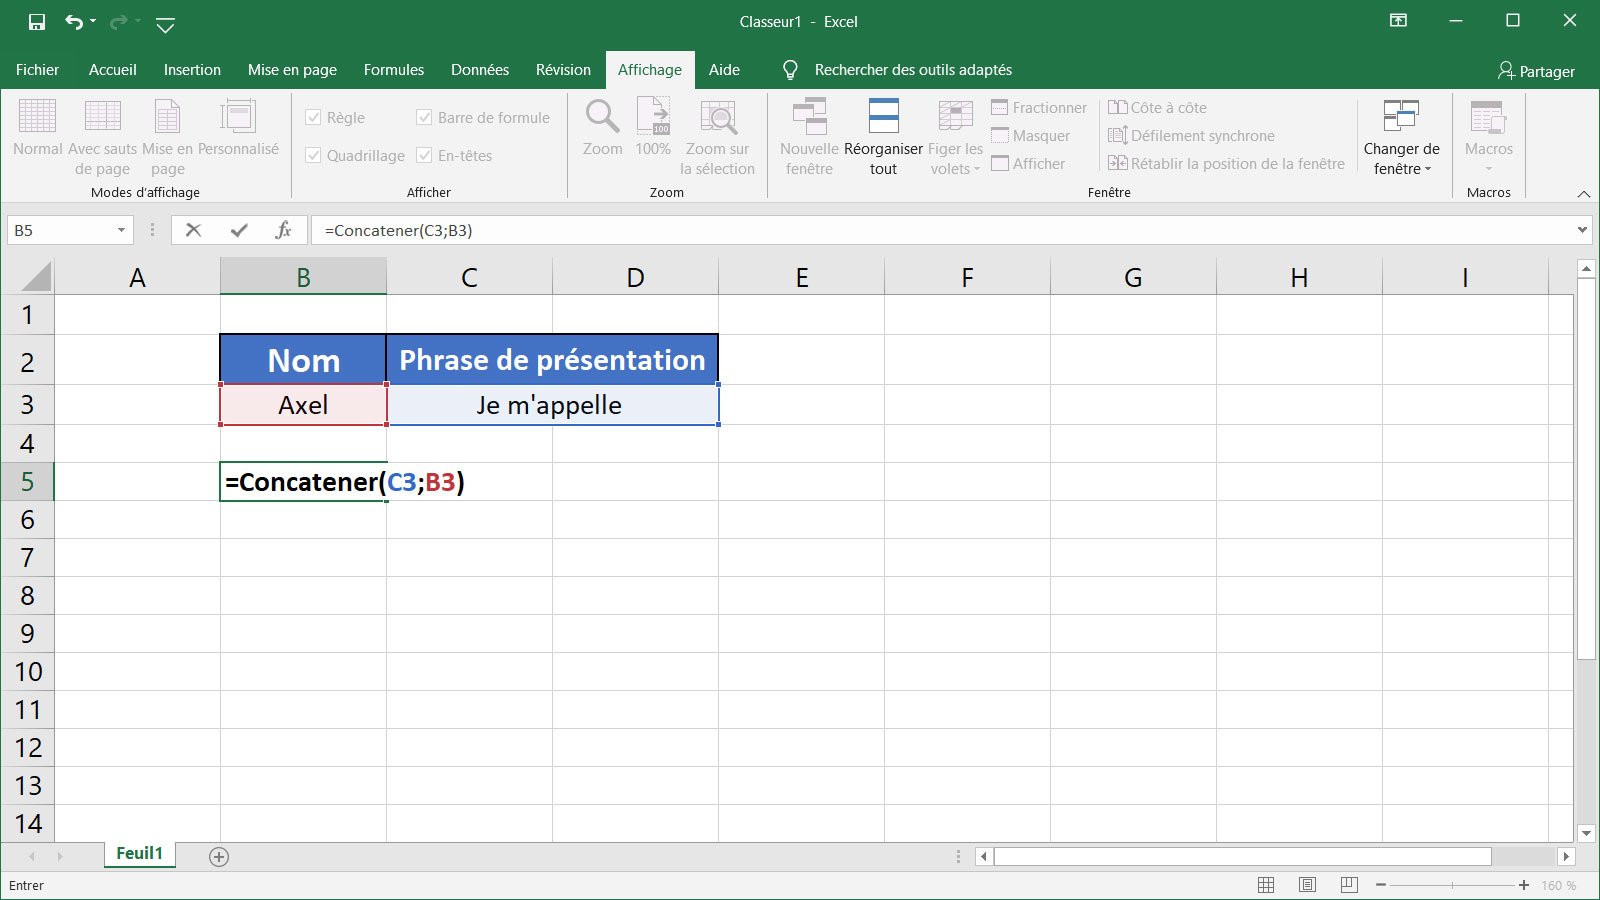Open a Nouvelle fenêtre
Screen dimensions: 1600x900
click(x=809, y=138)
